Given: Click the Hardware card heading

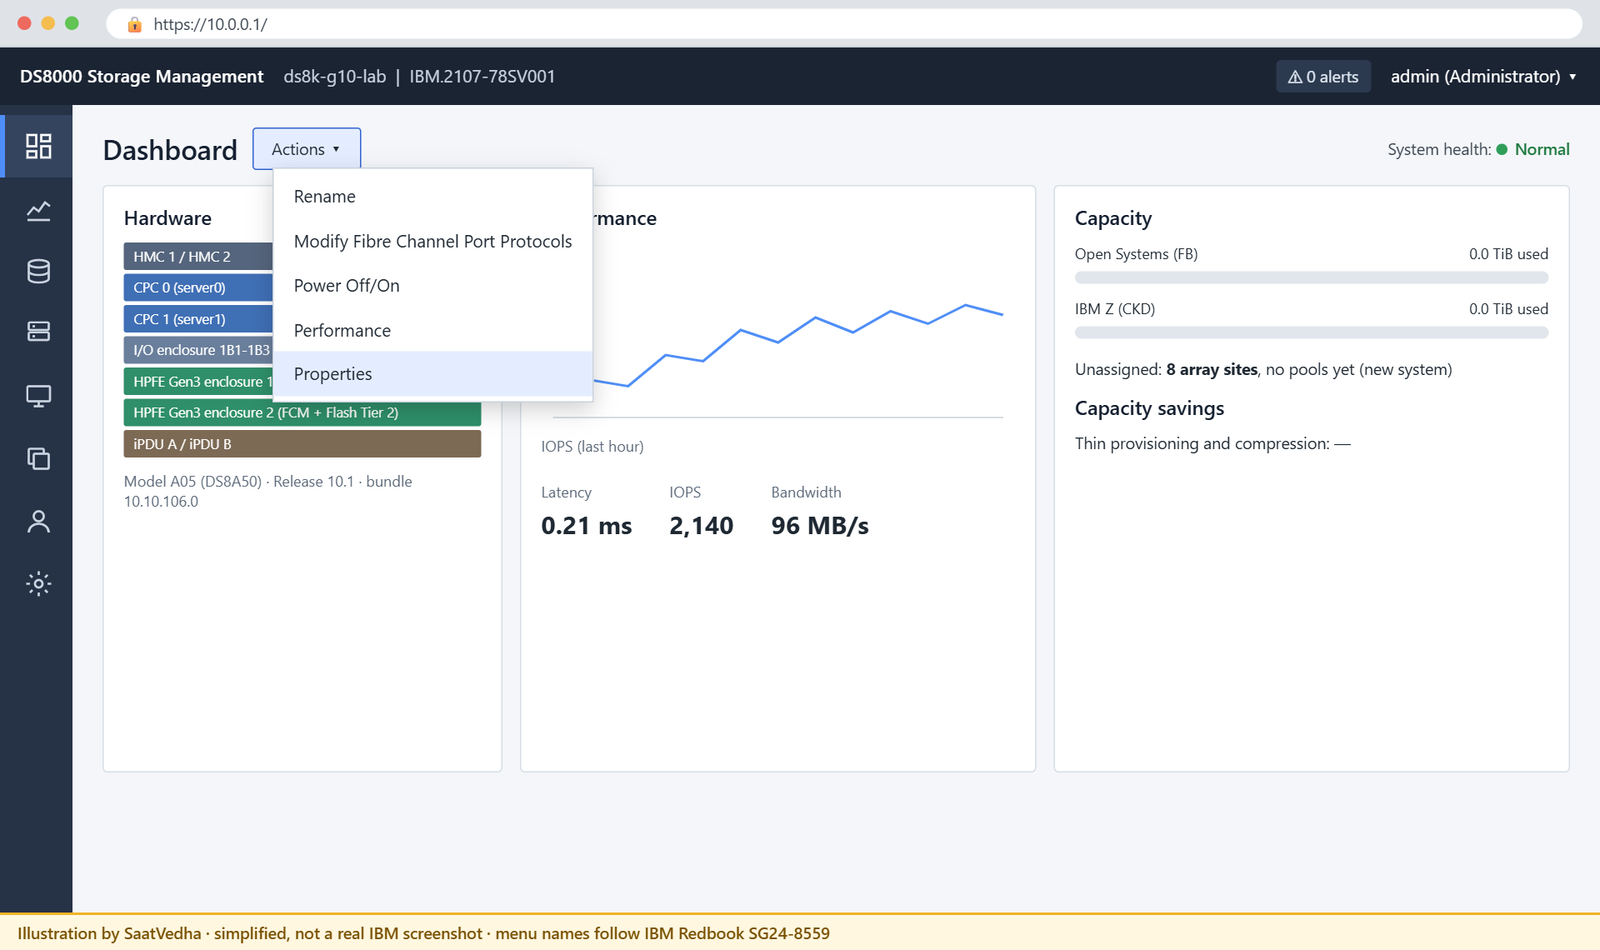Looking at the screenshot, I should [x=168, y=218].
